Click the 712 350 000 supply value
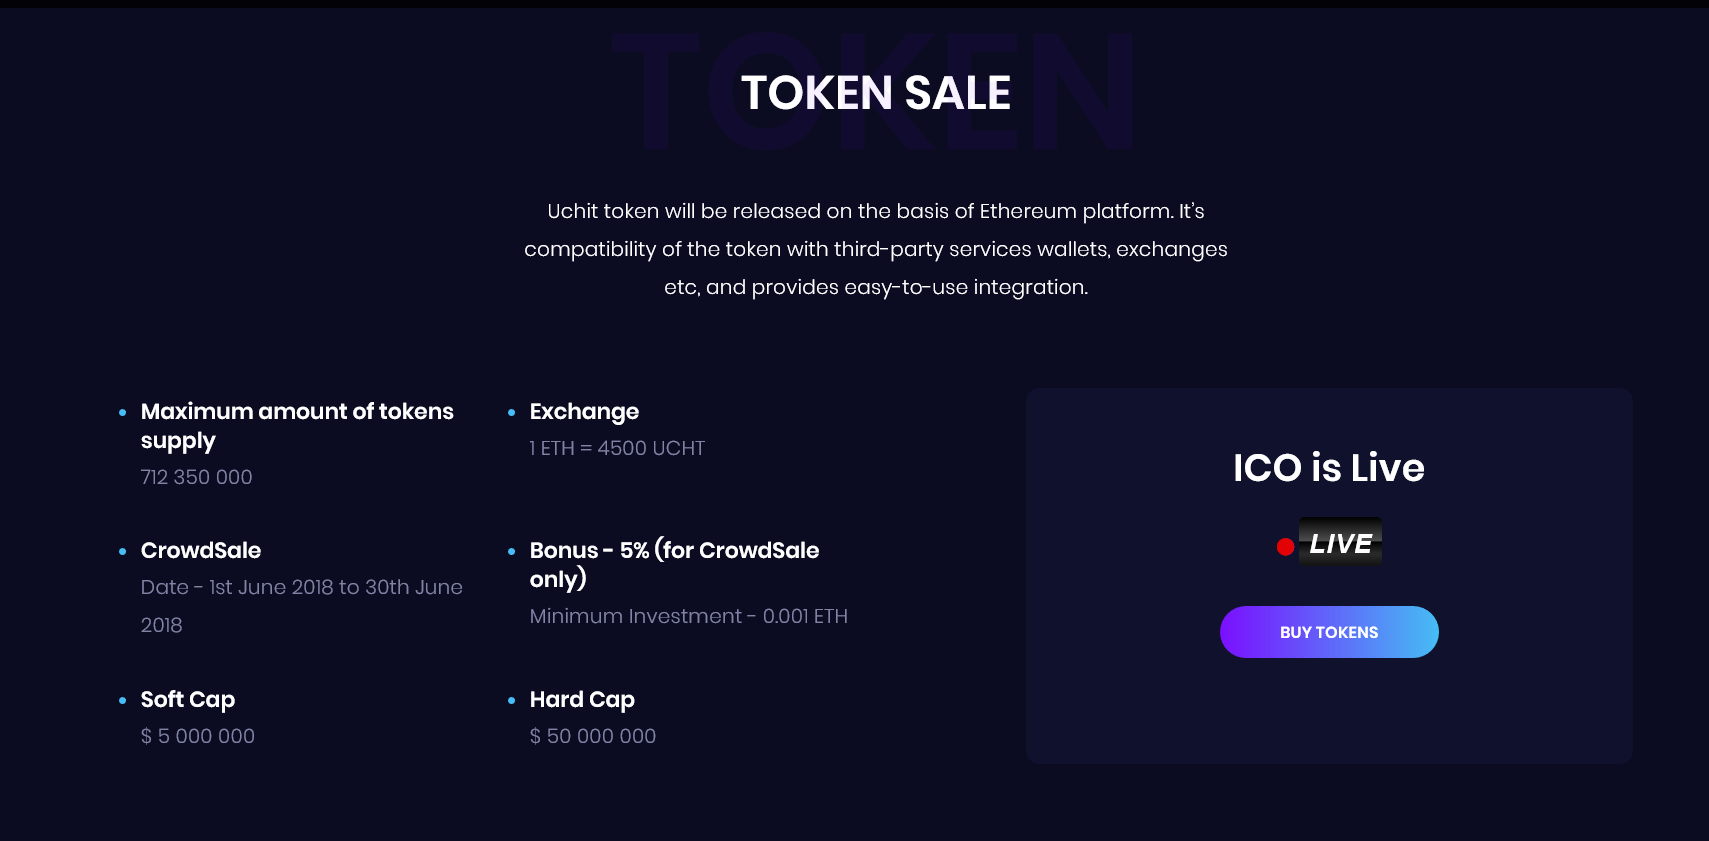1709x841 pixels. pyautogui.click(x=197, y=477)
